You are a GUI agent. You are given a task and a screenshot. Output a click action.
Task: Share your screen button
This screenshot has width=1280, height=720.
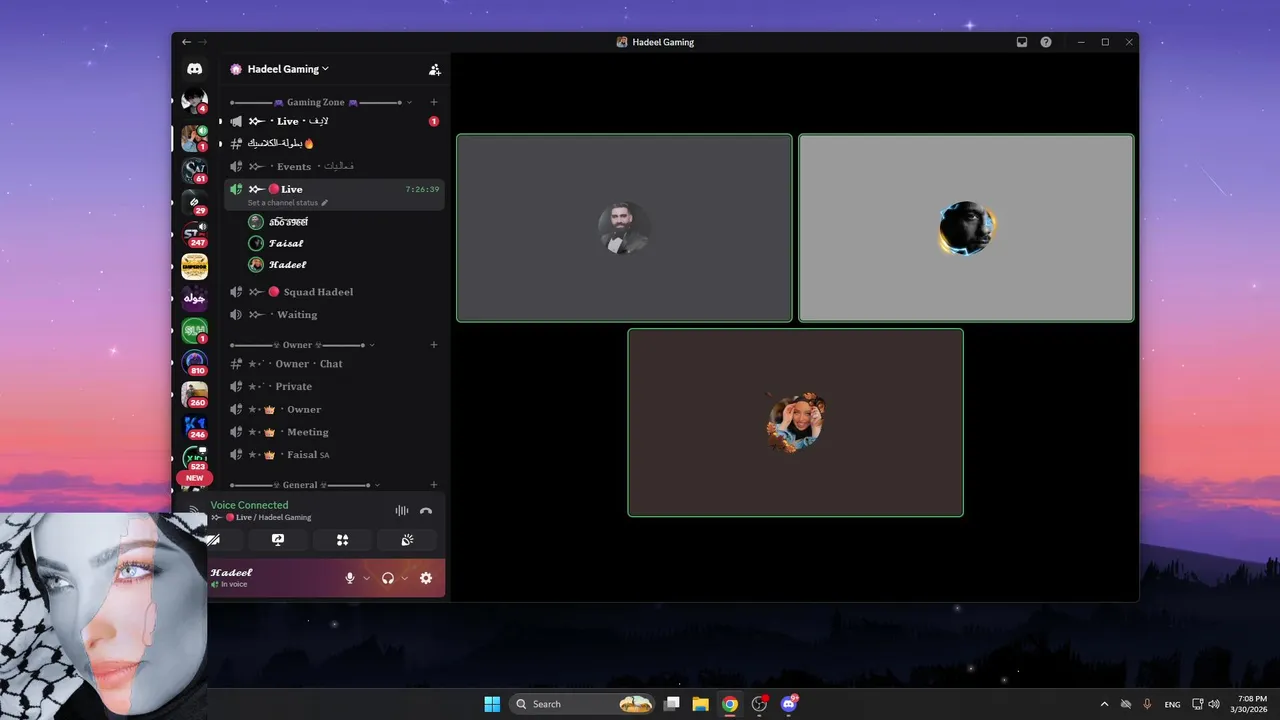pyautogui.click(x=278, y=540)
